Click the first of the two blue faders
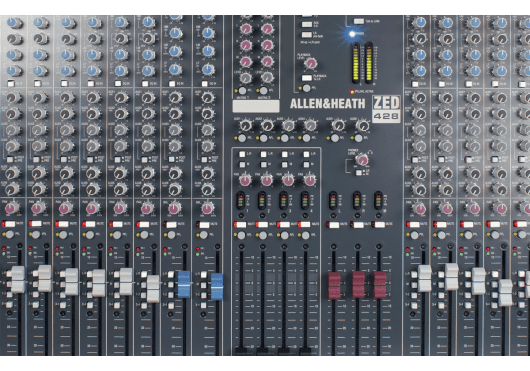 [x=184, y=284]
